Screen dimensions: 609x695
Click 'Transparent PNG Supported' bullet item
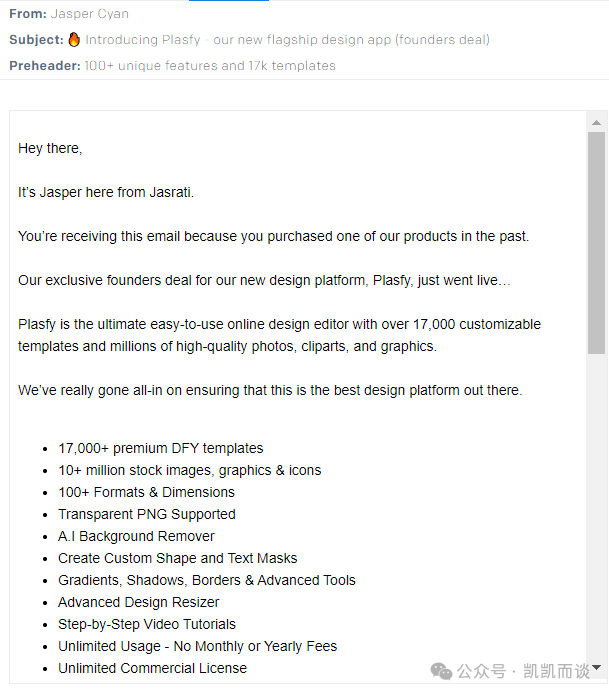click(x=146, y=514)
